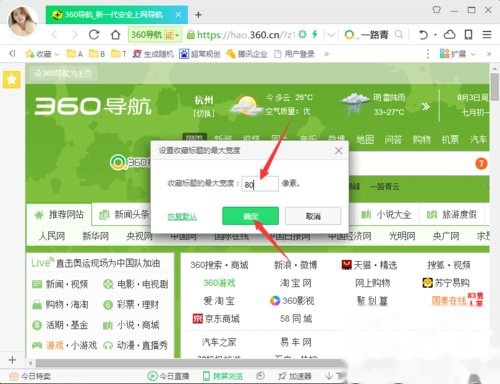Screen dimensions: 500x384
Task: Click the max width input field
Action: pyautogui.click(x=260, y=184)
